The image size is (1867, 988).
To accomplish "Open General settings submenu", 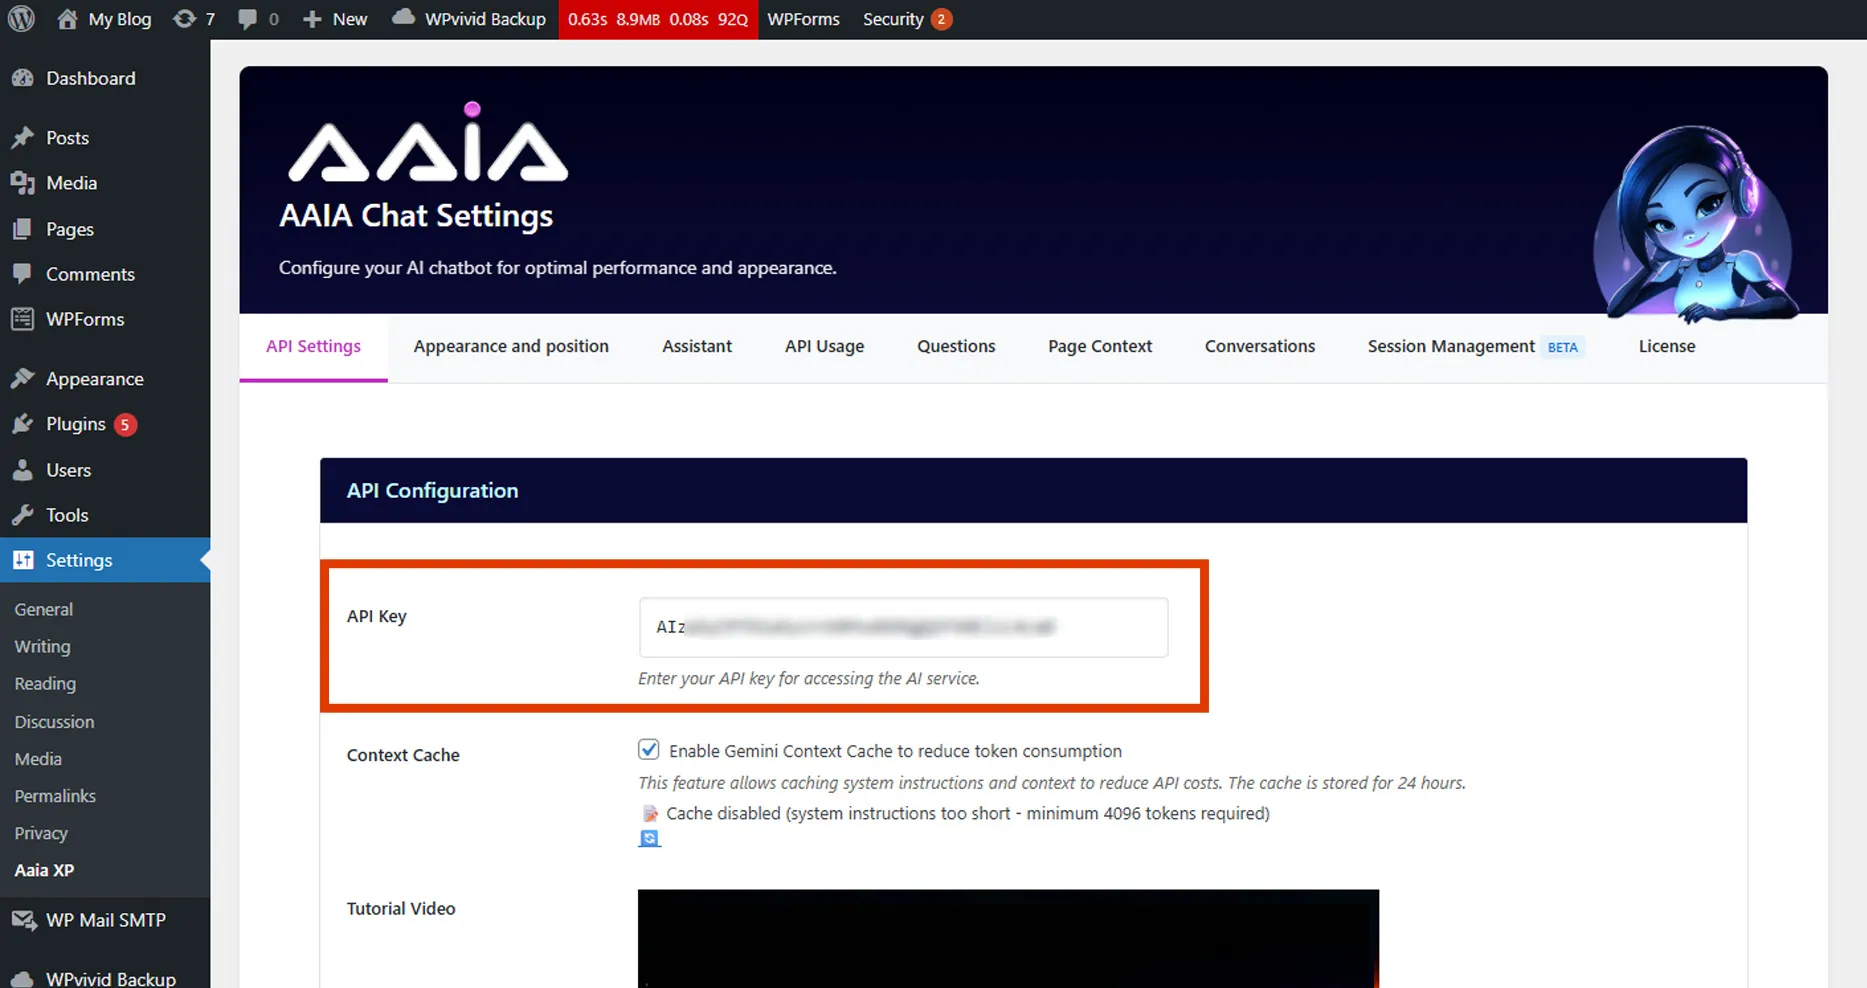I will [44, 609].
